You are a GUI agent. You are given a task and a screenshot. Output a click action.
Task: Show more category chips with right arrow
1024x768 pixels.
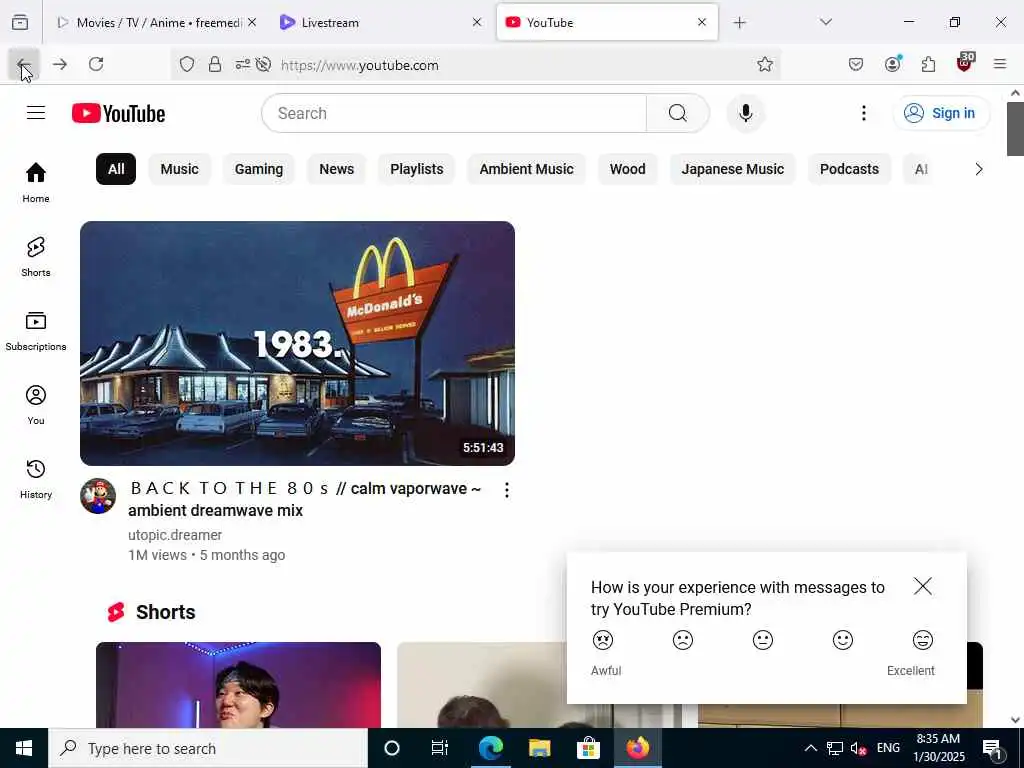tap(978, 169)
